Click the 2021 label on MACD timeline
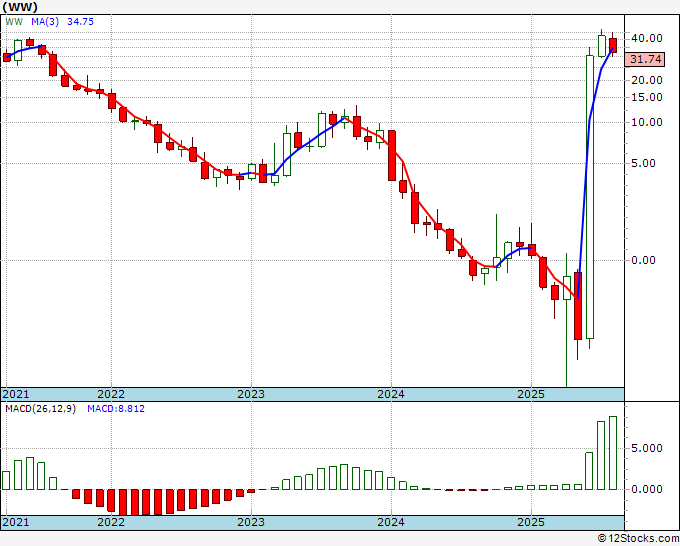680x546 pixels. (x=16, y=522)
